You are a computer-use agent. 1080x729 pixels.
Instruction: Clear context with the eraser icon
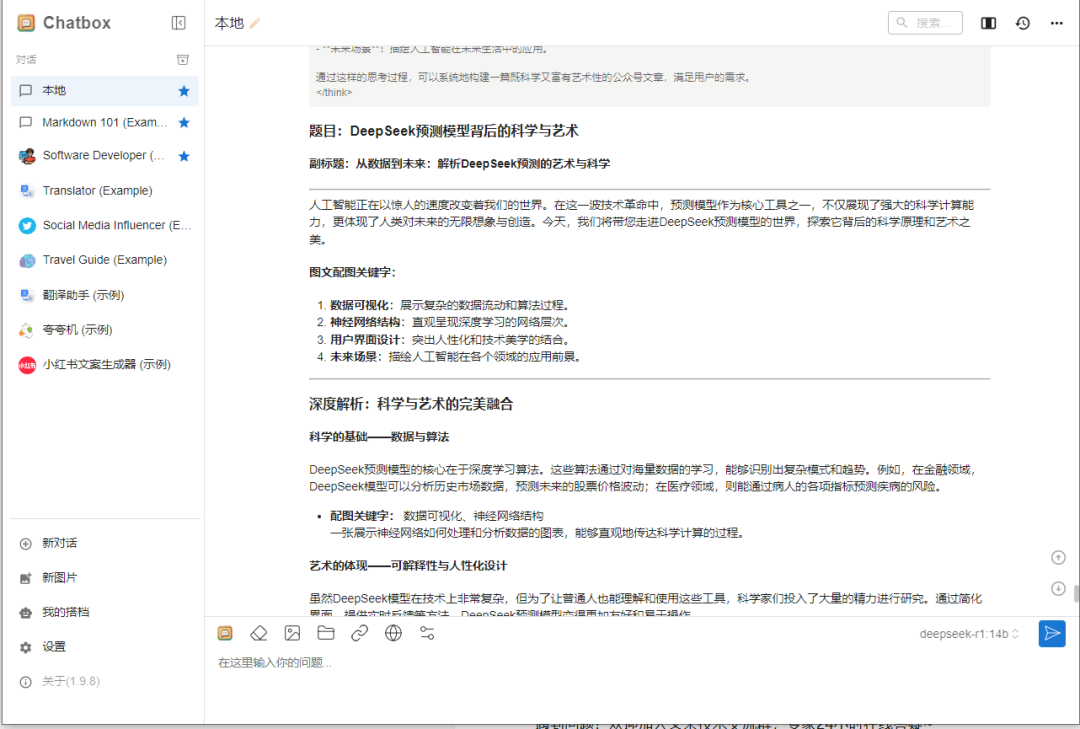pos(258,633)
